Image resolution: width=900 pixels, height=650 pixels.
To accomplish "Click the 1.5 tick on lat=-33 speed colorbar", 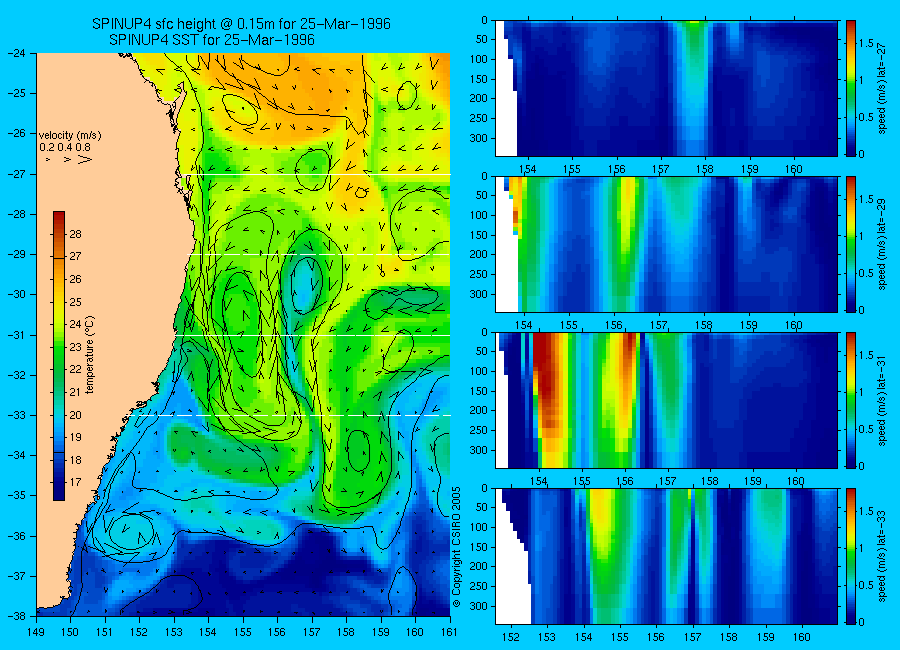I will pyautogui.click(x=867, y=512).
